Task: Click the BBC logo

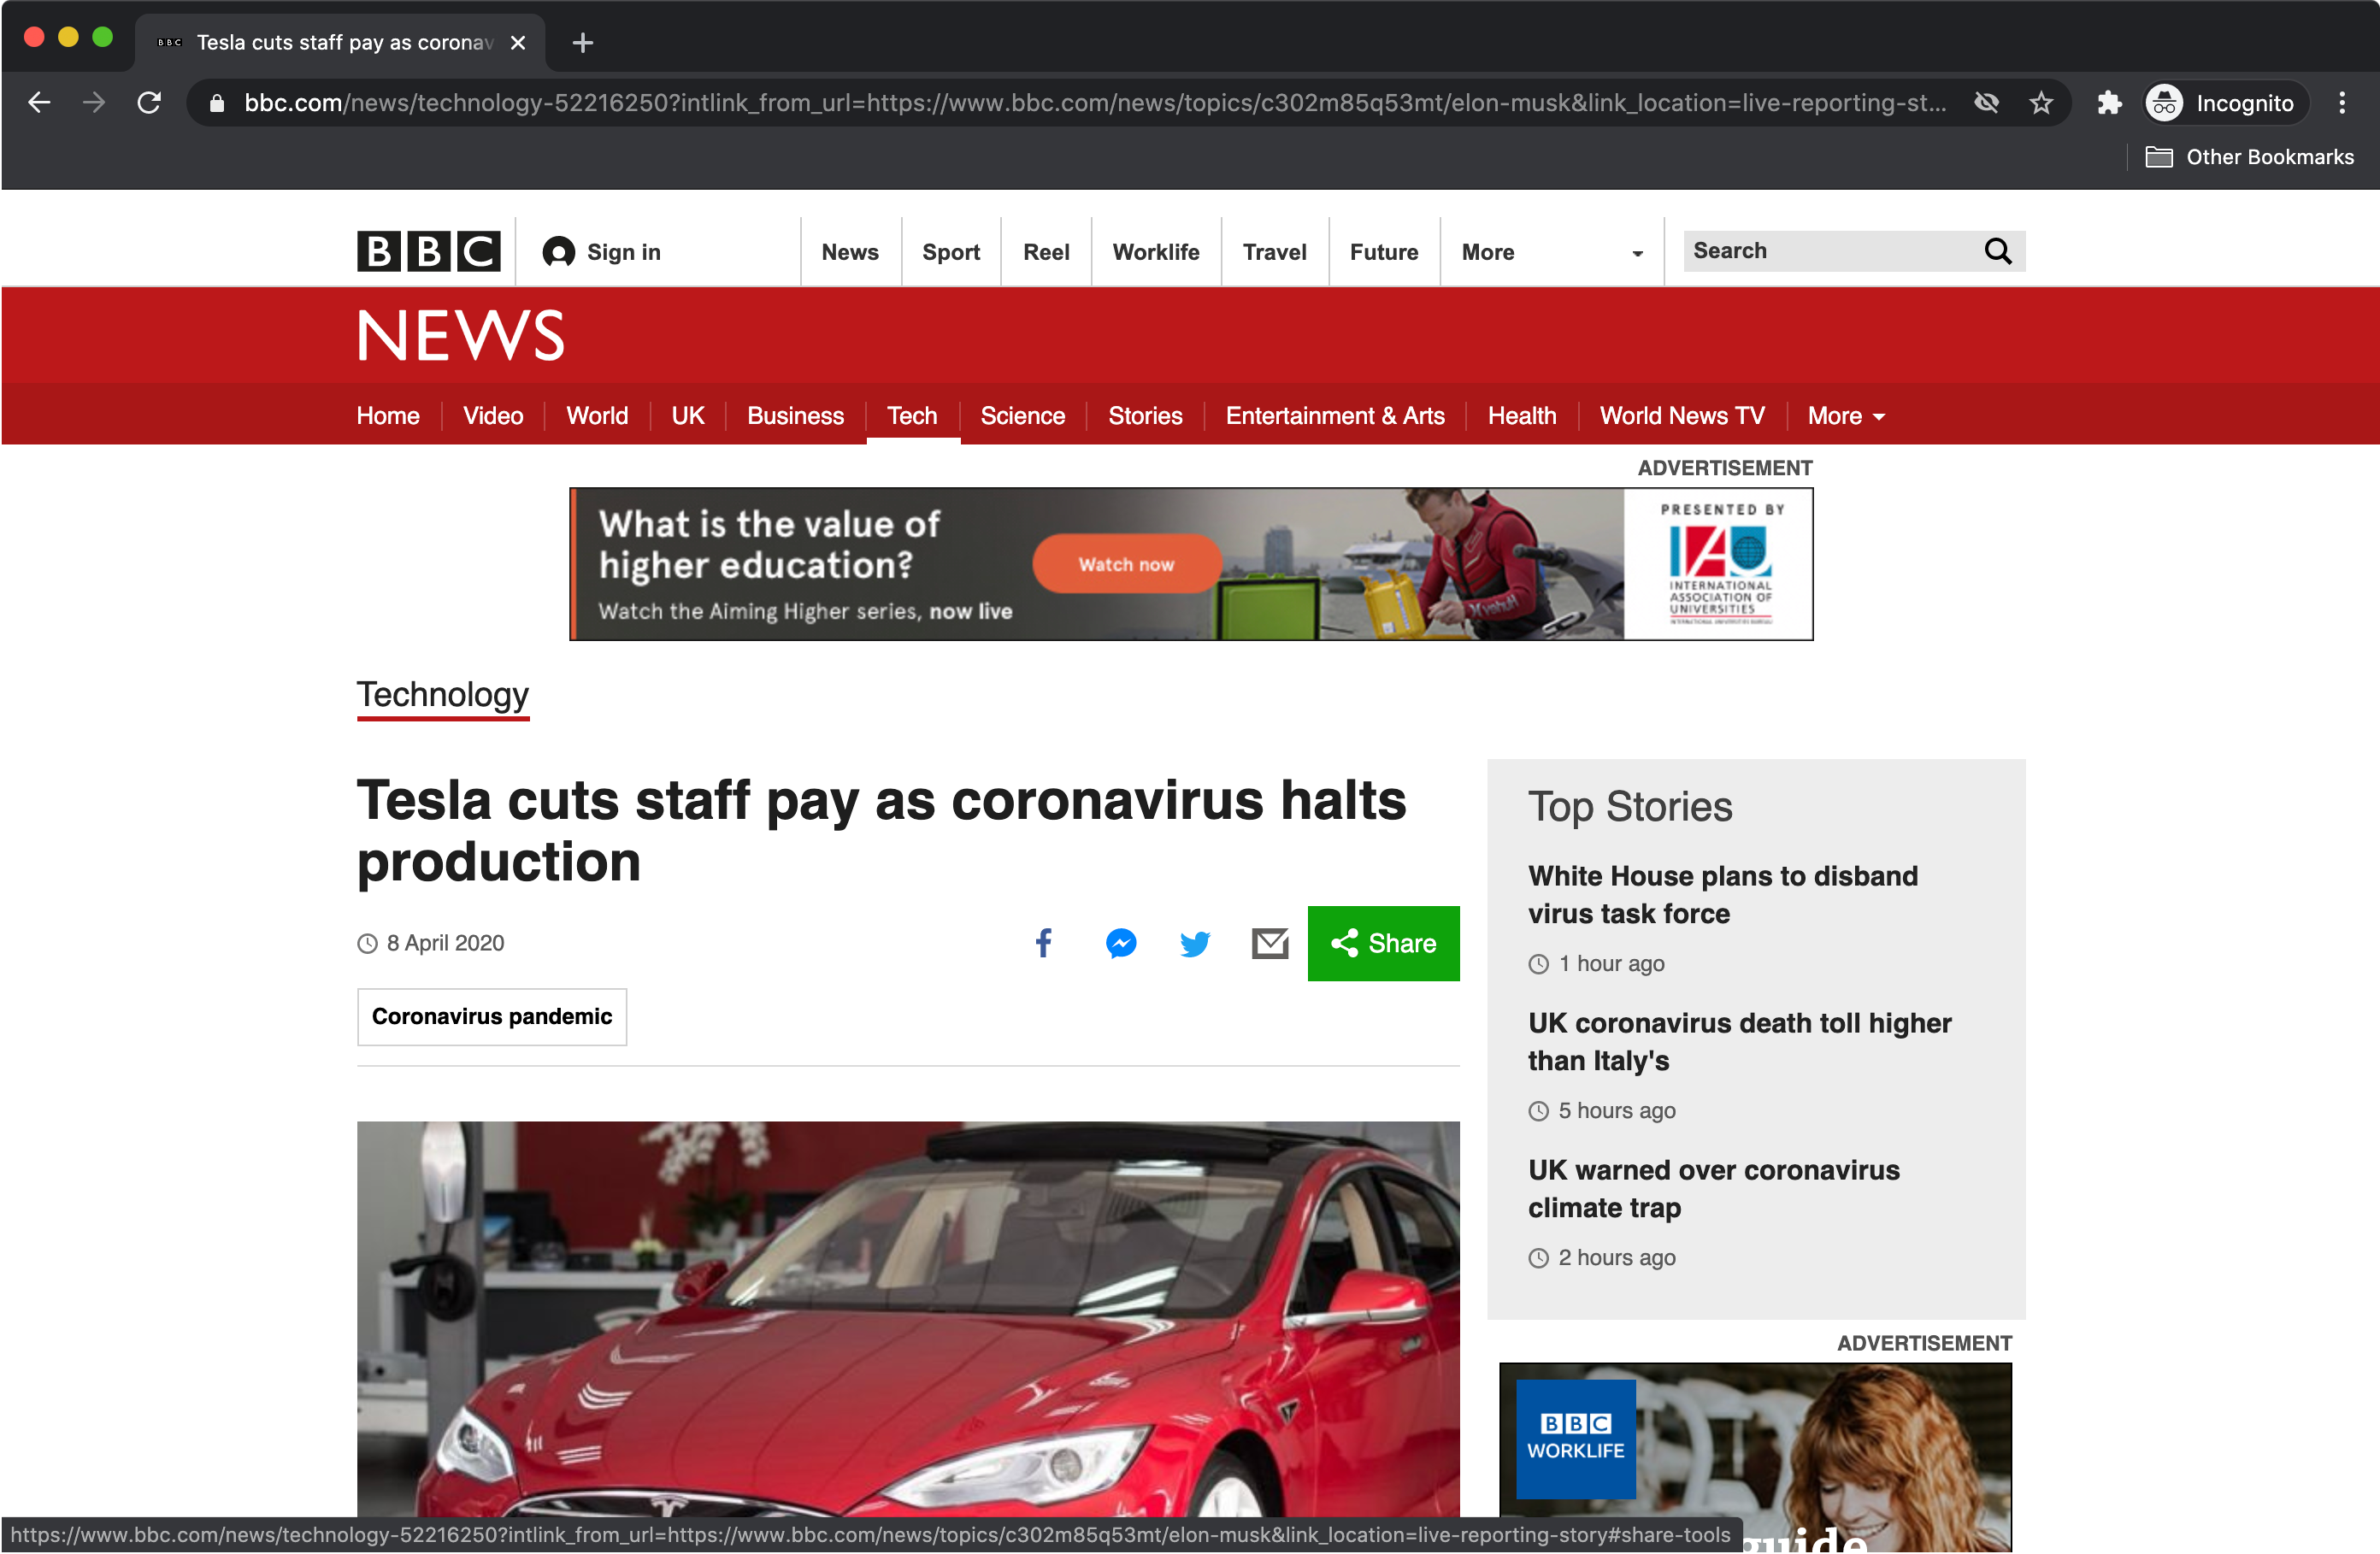Action: tap(428, 251)
